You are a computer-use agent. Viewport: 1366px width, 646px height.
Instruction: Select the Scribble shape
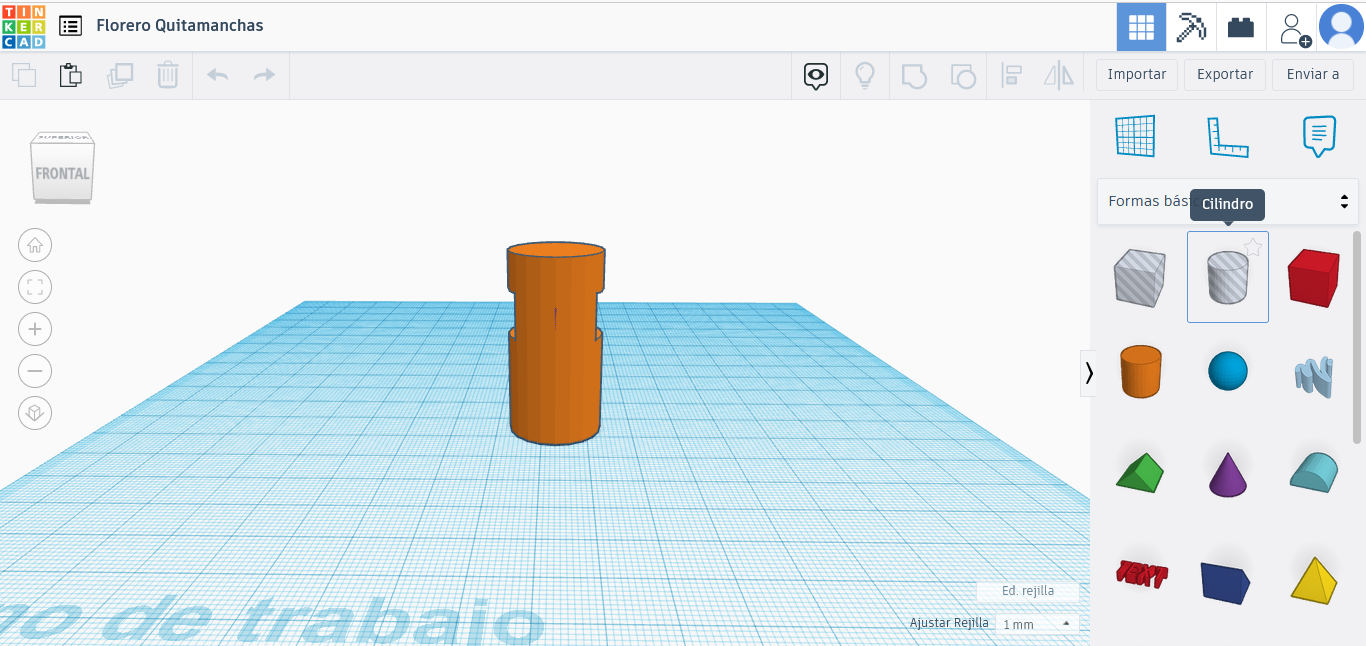click(1313, 376)
